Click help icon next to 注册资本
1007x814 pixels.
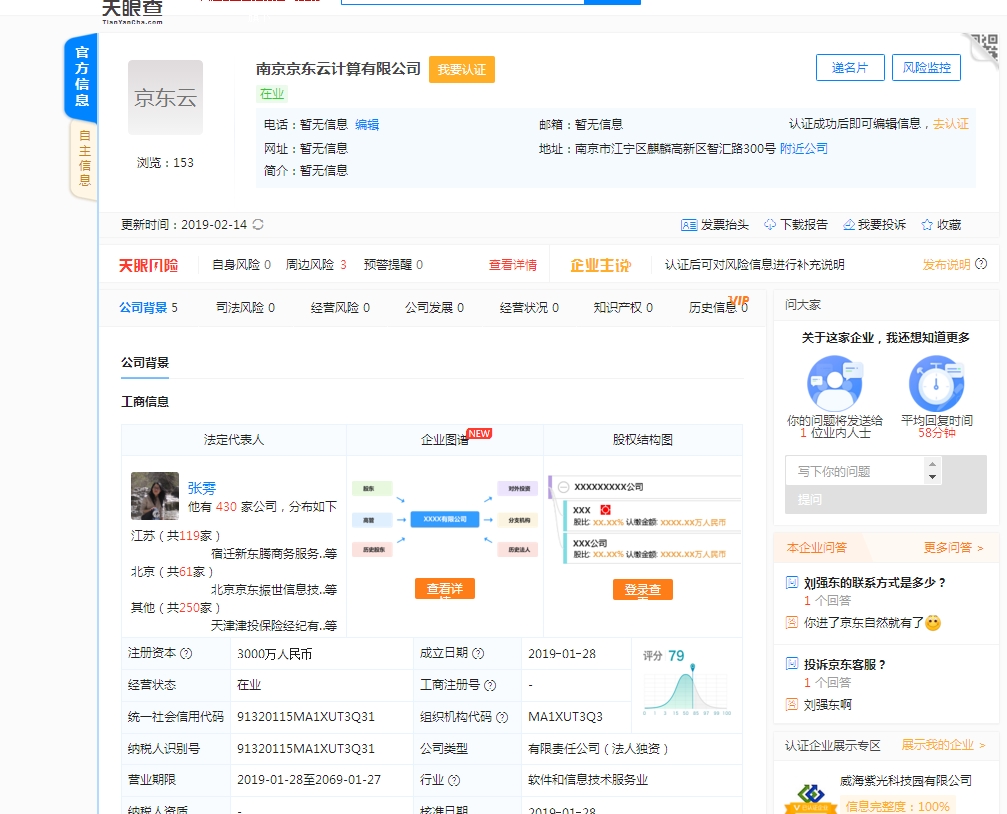(x=186, y=654)
